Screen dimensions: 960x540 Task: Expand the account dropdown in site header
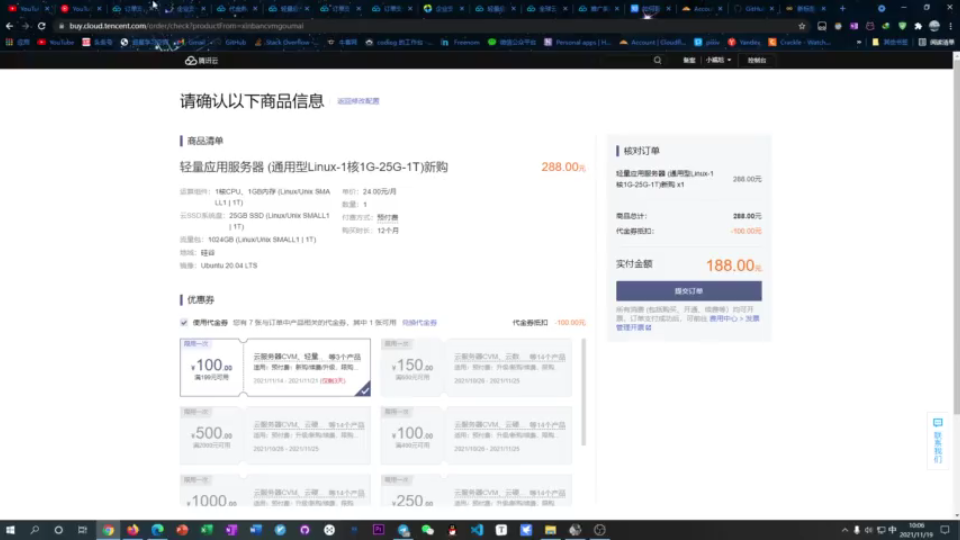(x=718, y=60)
